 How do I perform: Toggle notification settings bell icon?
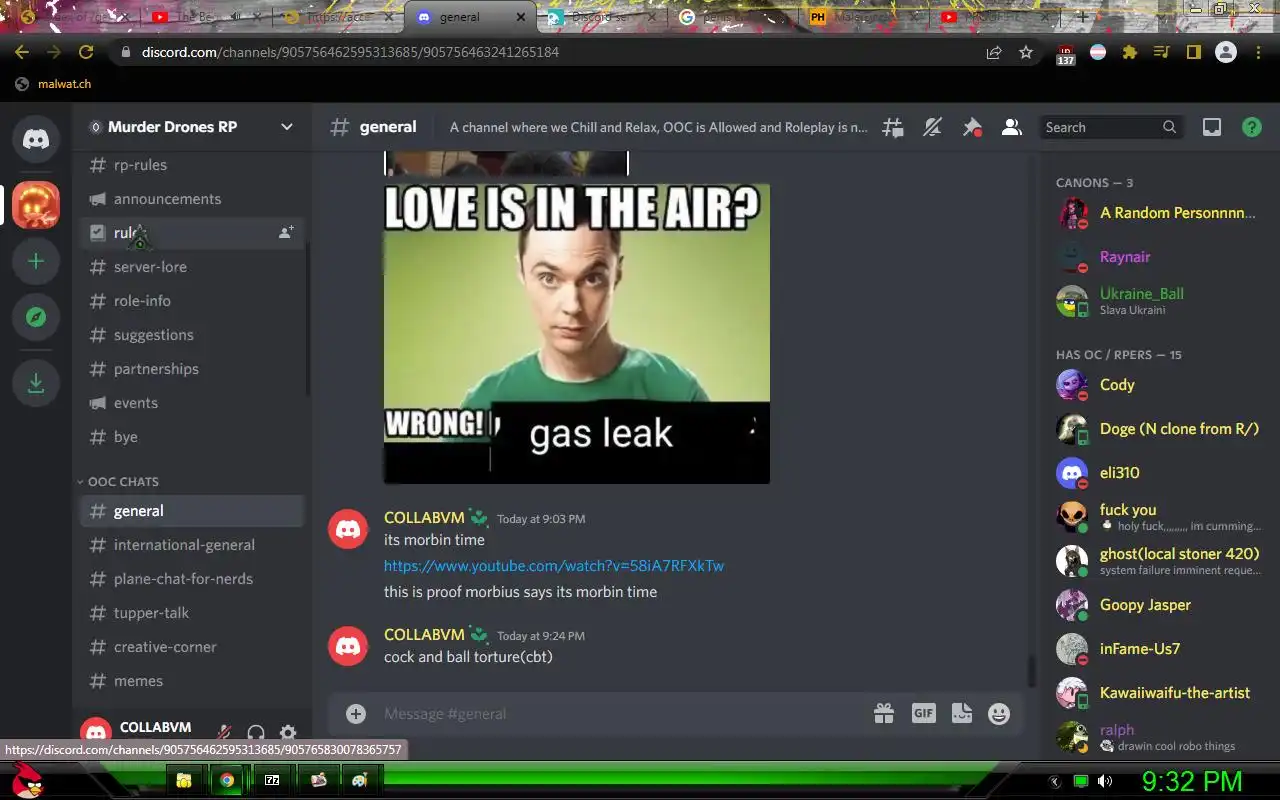coord(932,127)
